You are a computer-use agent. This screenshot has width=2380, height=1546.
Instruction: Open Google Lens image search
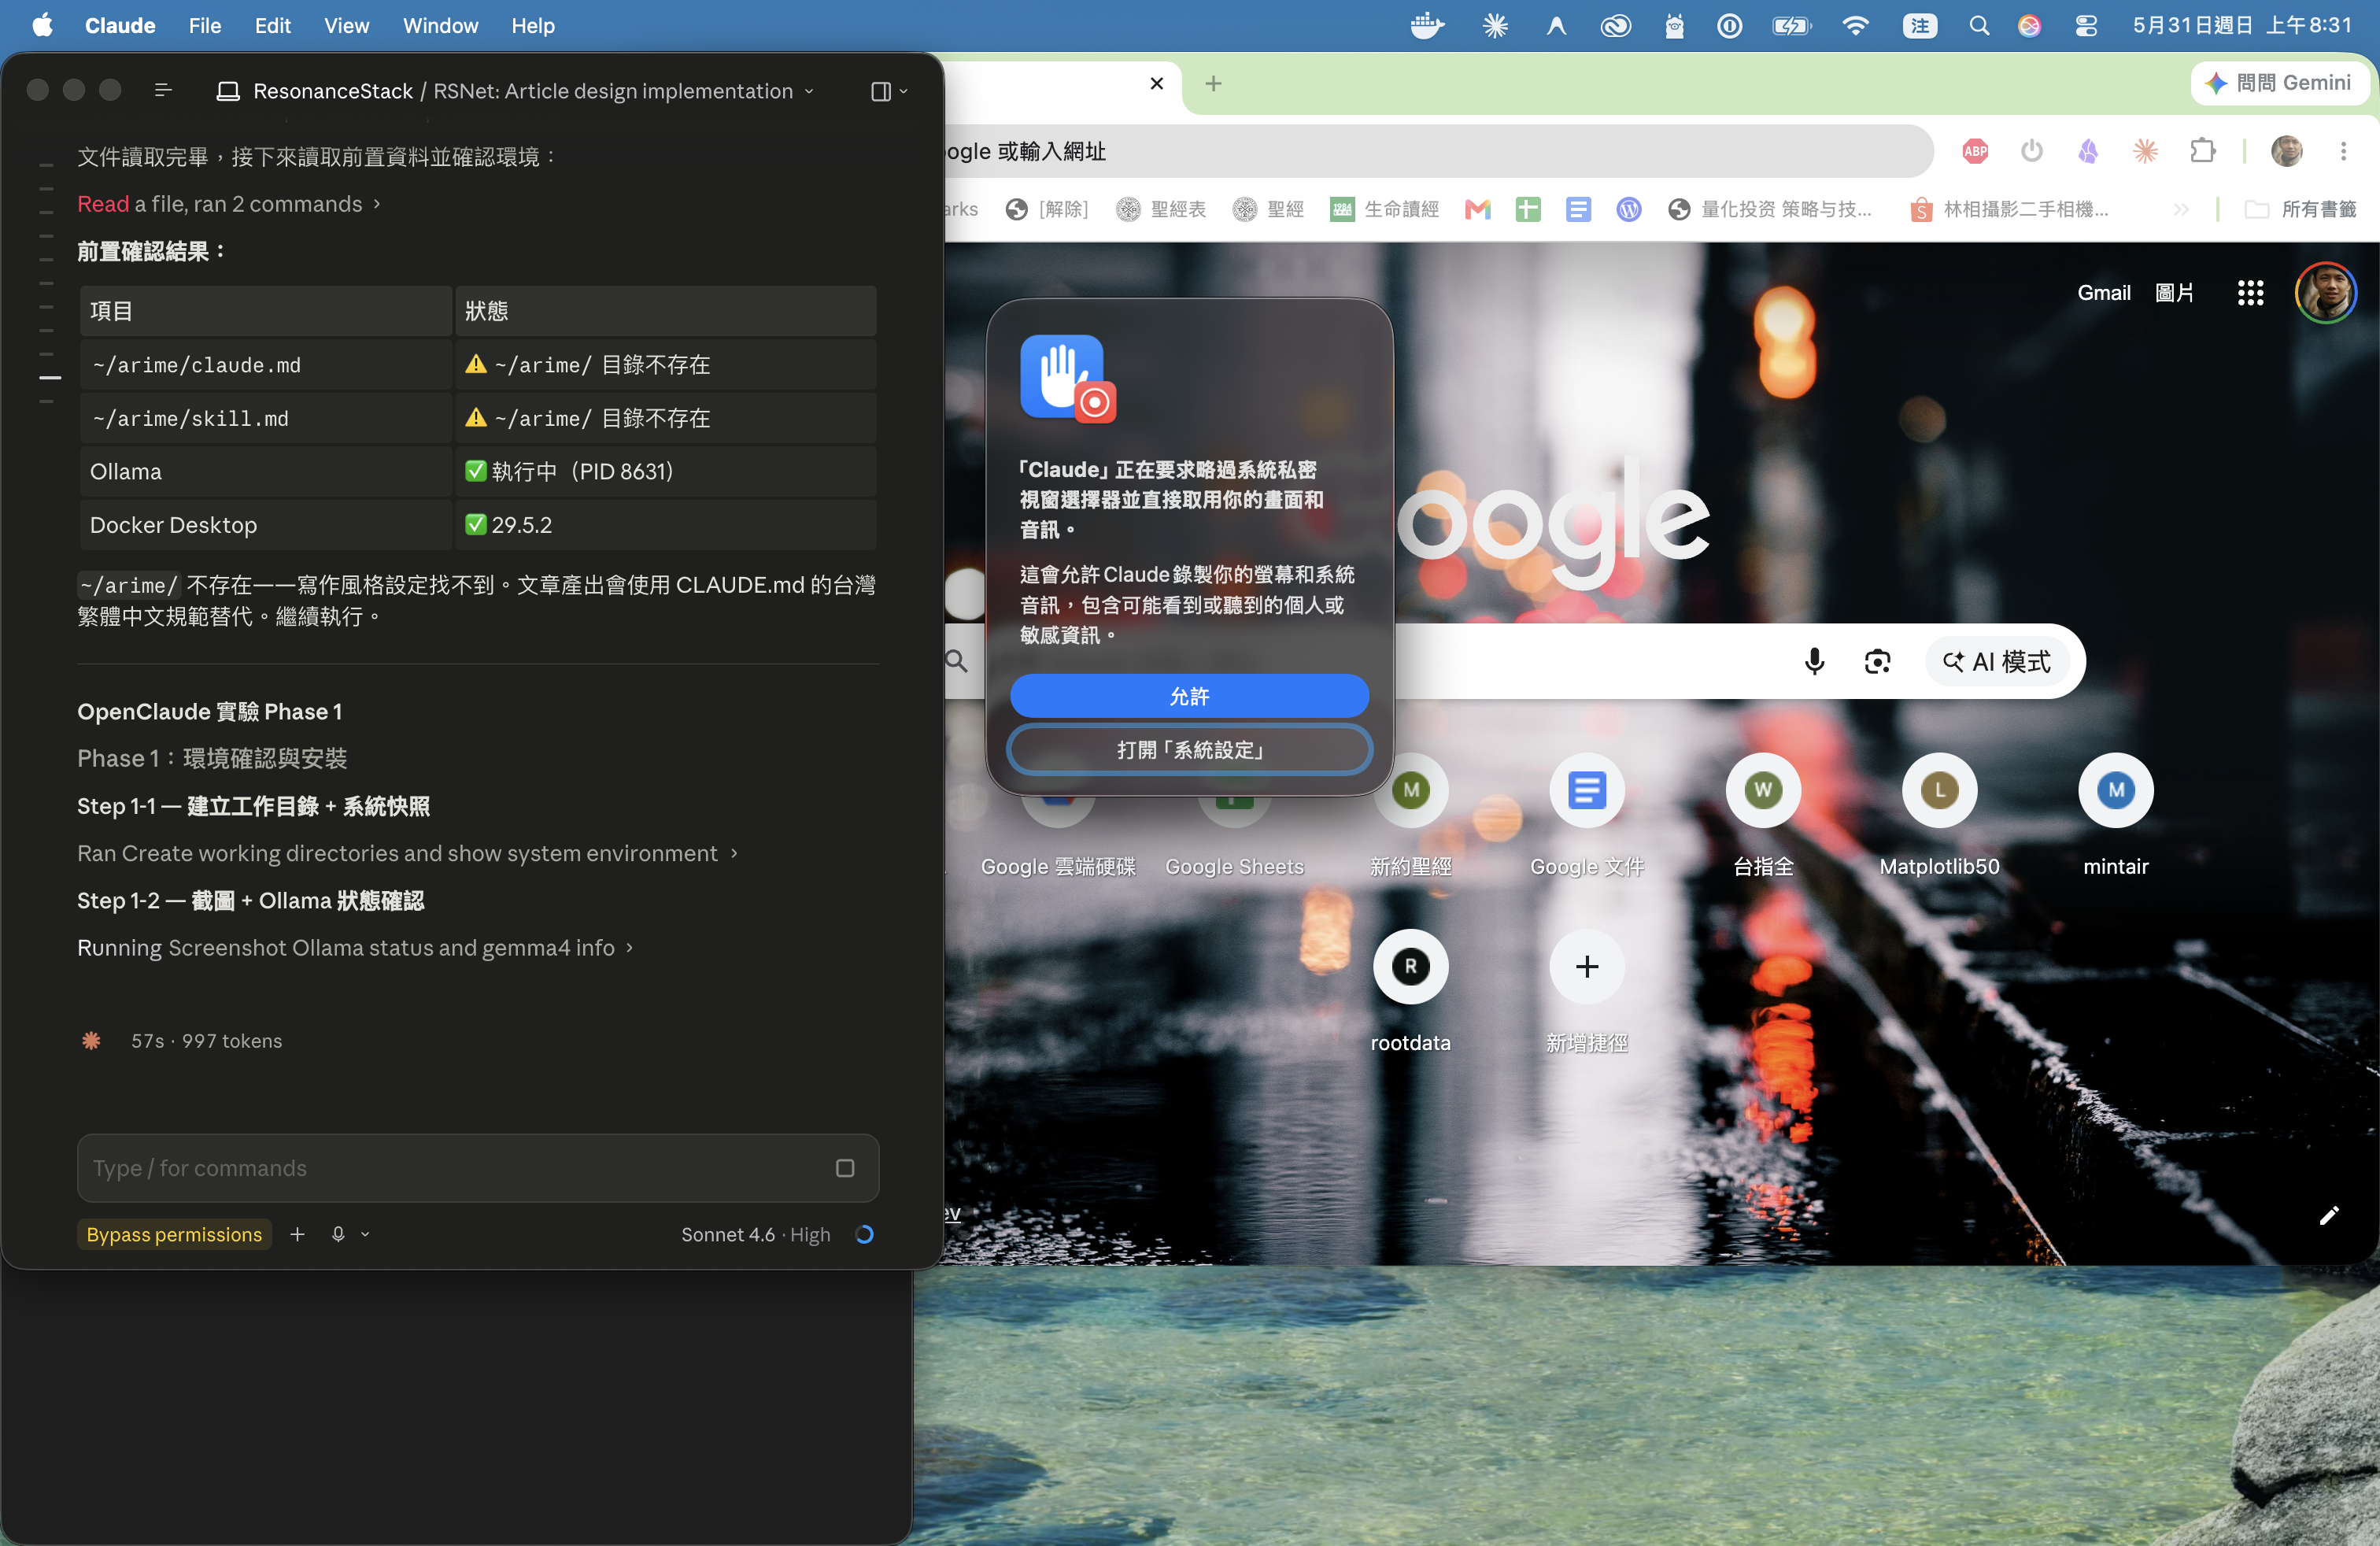1877,661
